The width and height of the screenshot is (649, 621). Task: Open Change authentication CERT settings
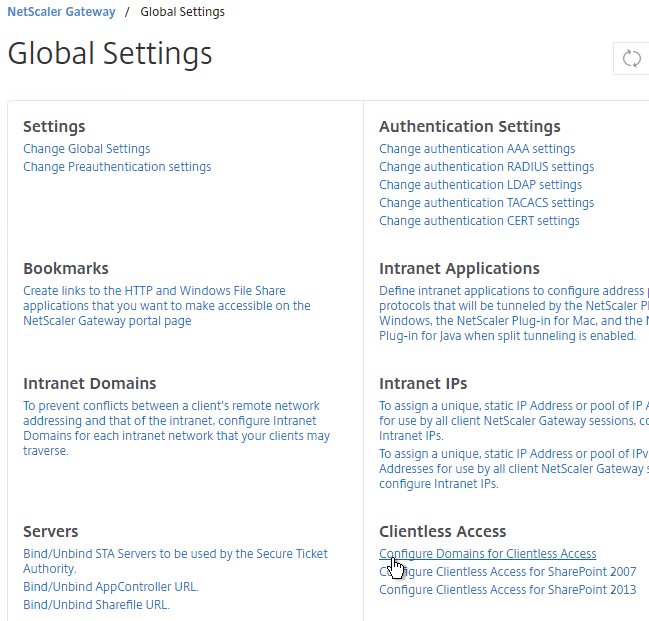coord(479,221)
